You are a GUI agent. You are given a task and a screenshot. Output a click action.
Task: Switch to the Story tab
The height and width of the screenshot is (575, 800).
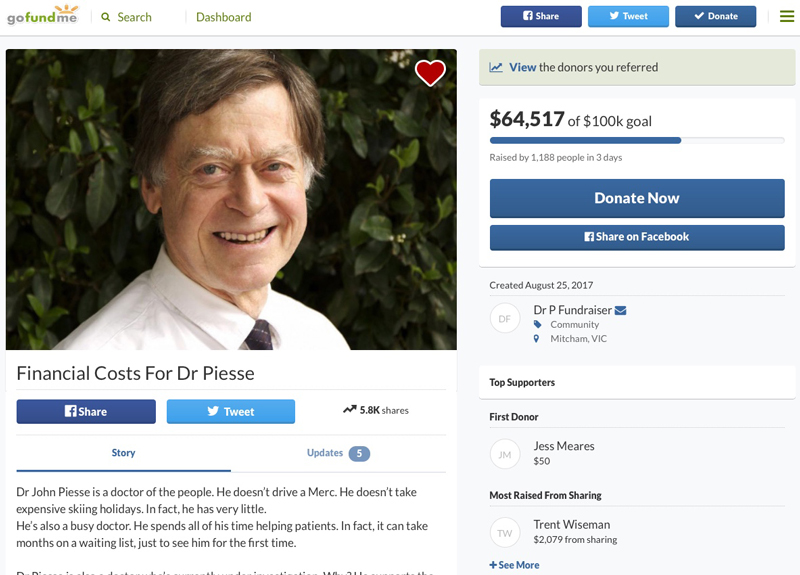tap(123, 453)
